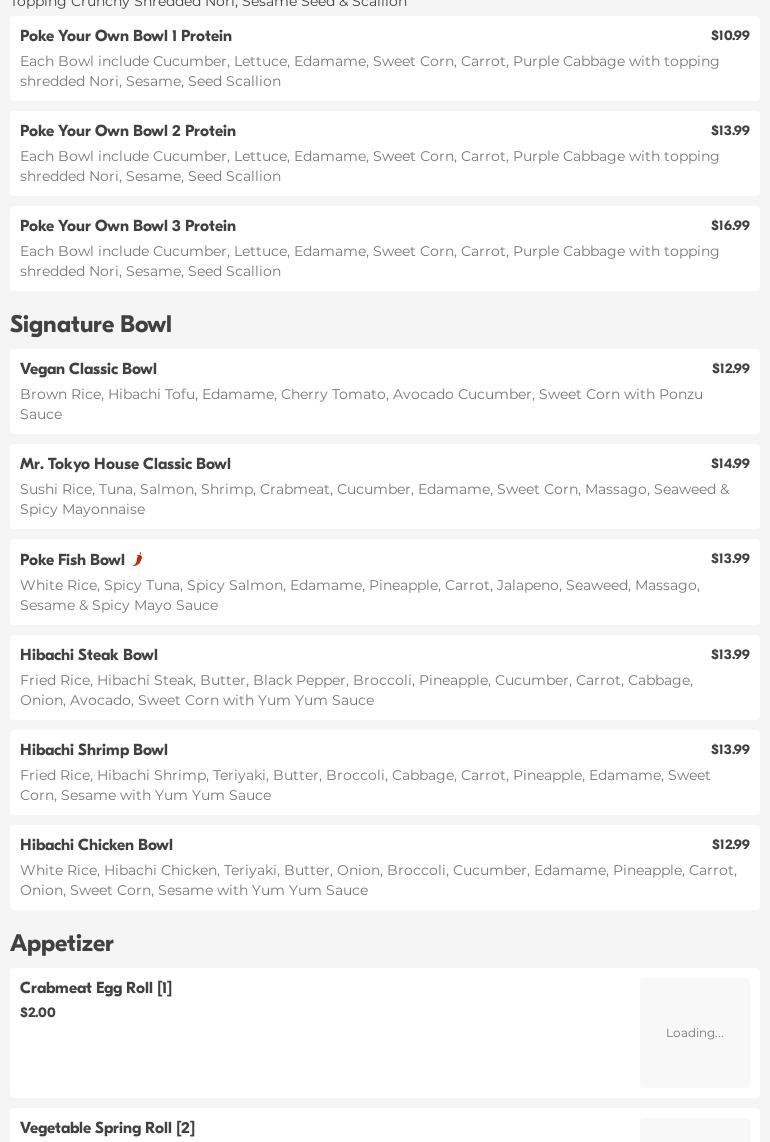Click Crabmeat Egg Roll appetizer title

click(96, 988)
